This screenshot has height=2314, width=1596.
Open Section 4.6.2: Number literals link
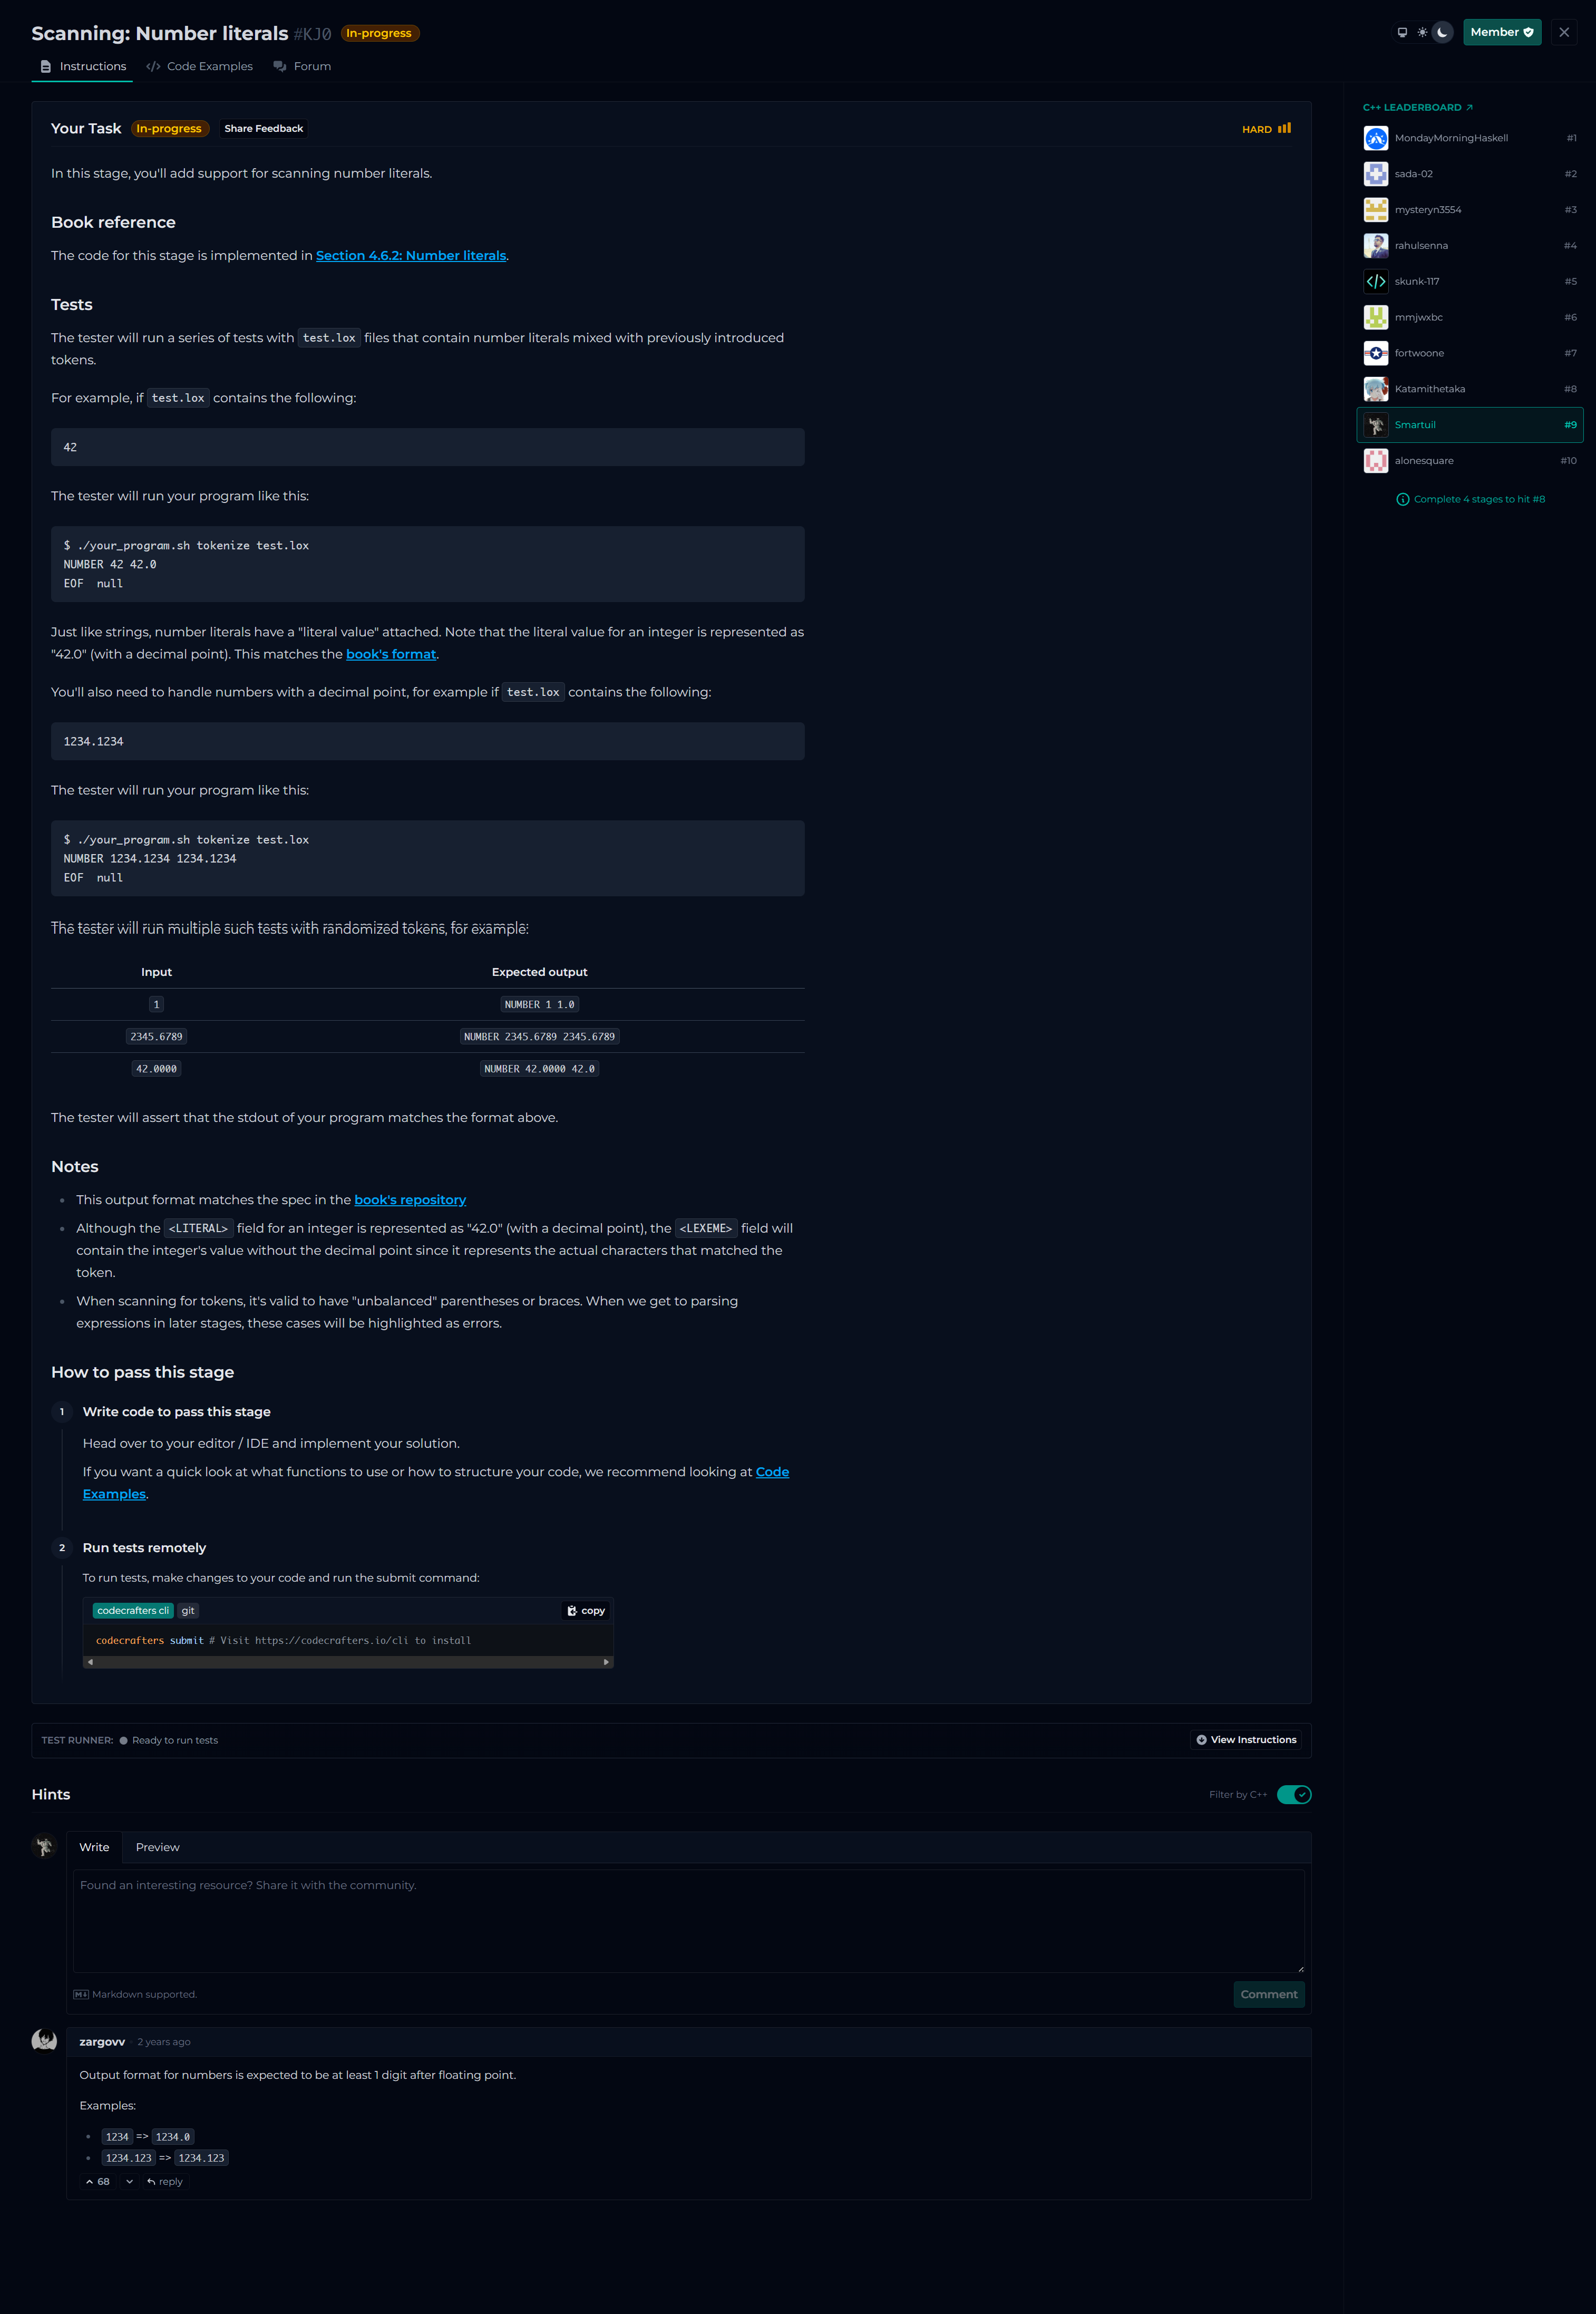tap(410, 256)
